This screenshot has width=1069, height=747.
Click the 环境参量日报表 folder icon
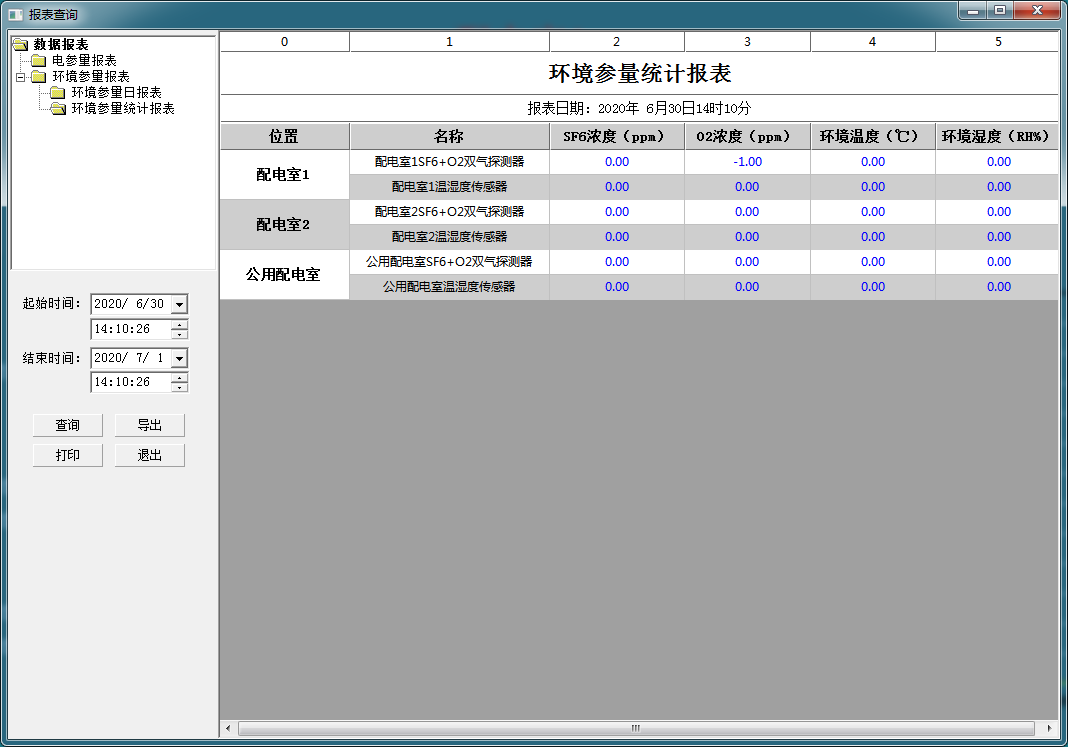(x=58, y=92)
